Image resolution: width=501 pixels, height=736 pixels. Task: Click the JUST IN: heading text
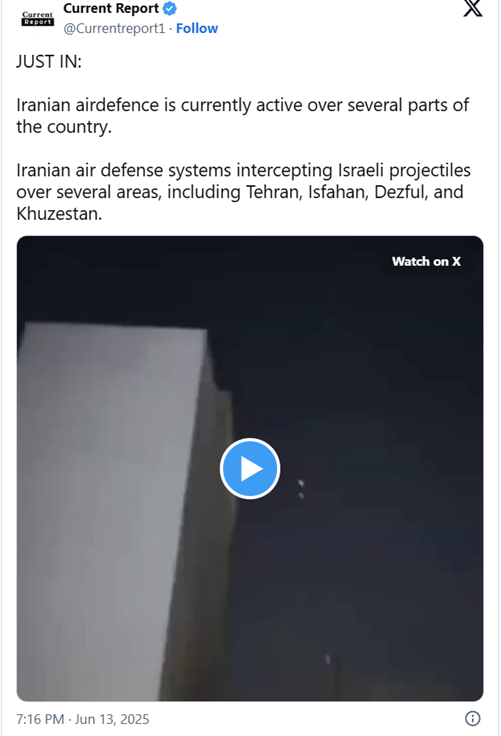click(x=49, y=61)
